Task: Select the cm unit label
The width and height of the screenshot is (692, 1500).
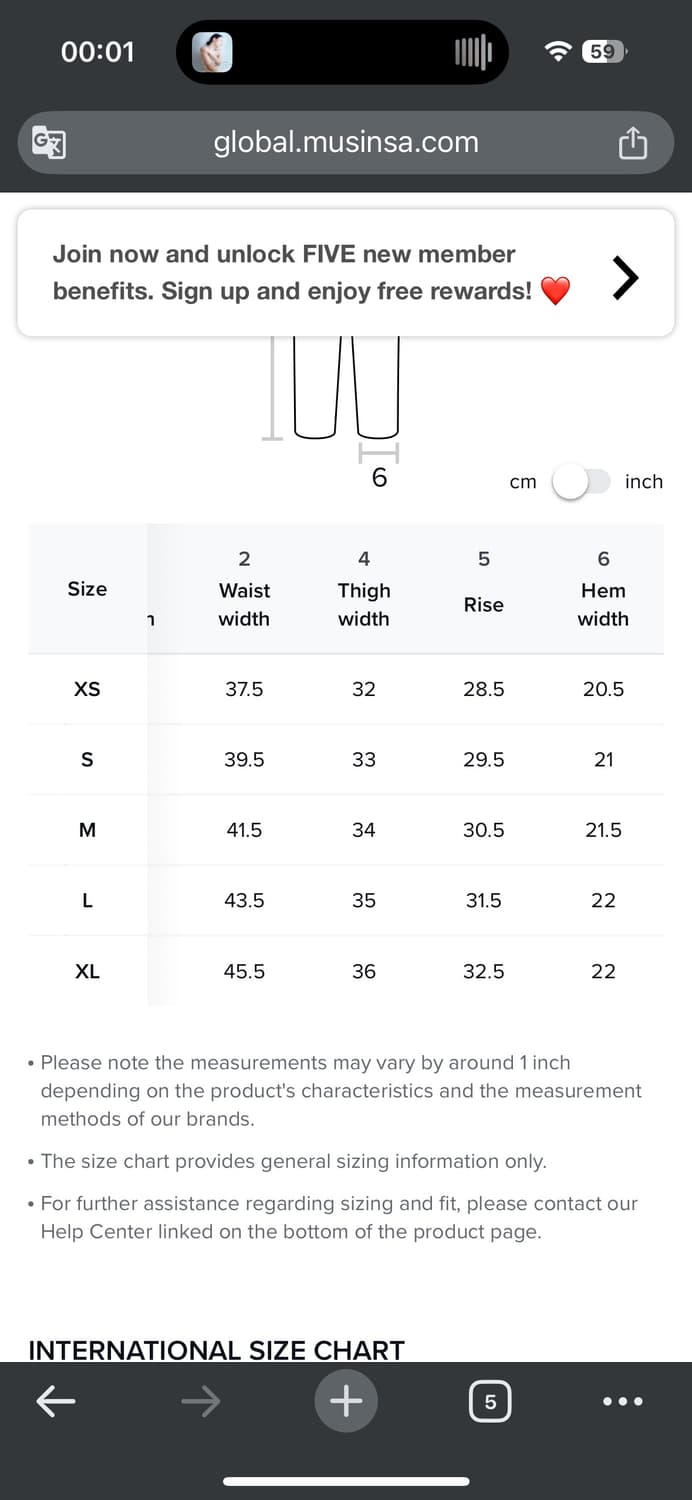Action: coord(523,482)
